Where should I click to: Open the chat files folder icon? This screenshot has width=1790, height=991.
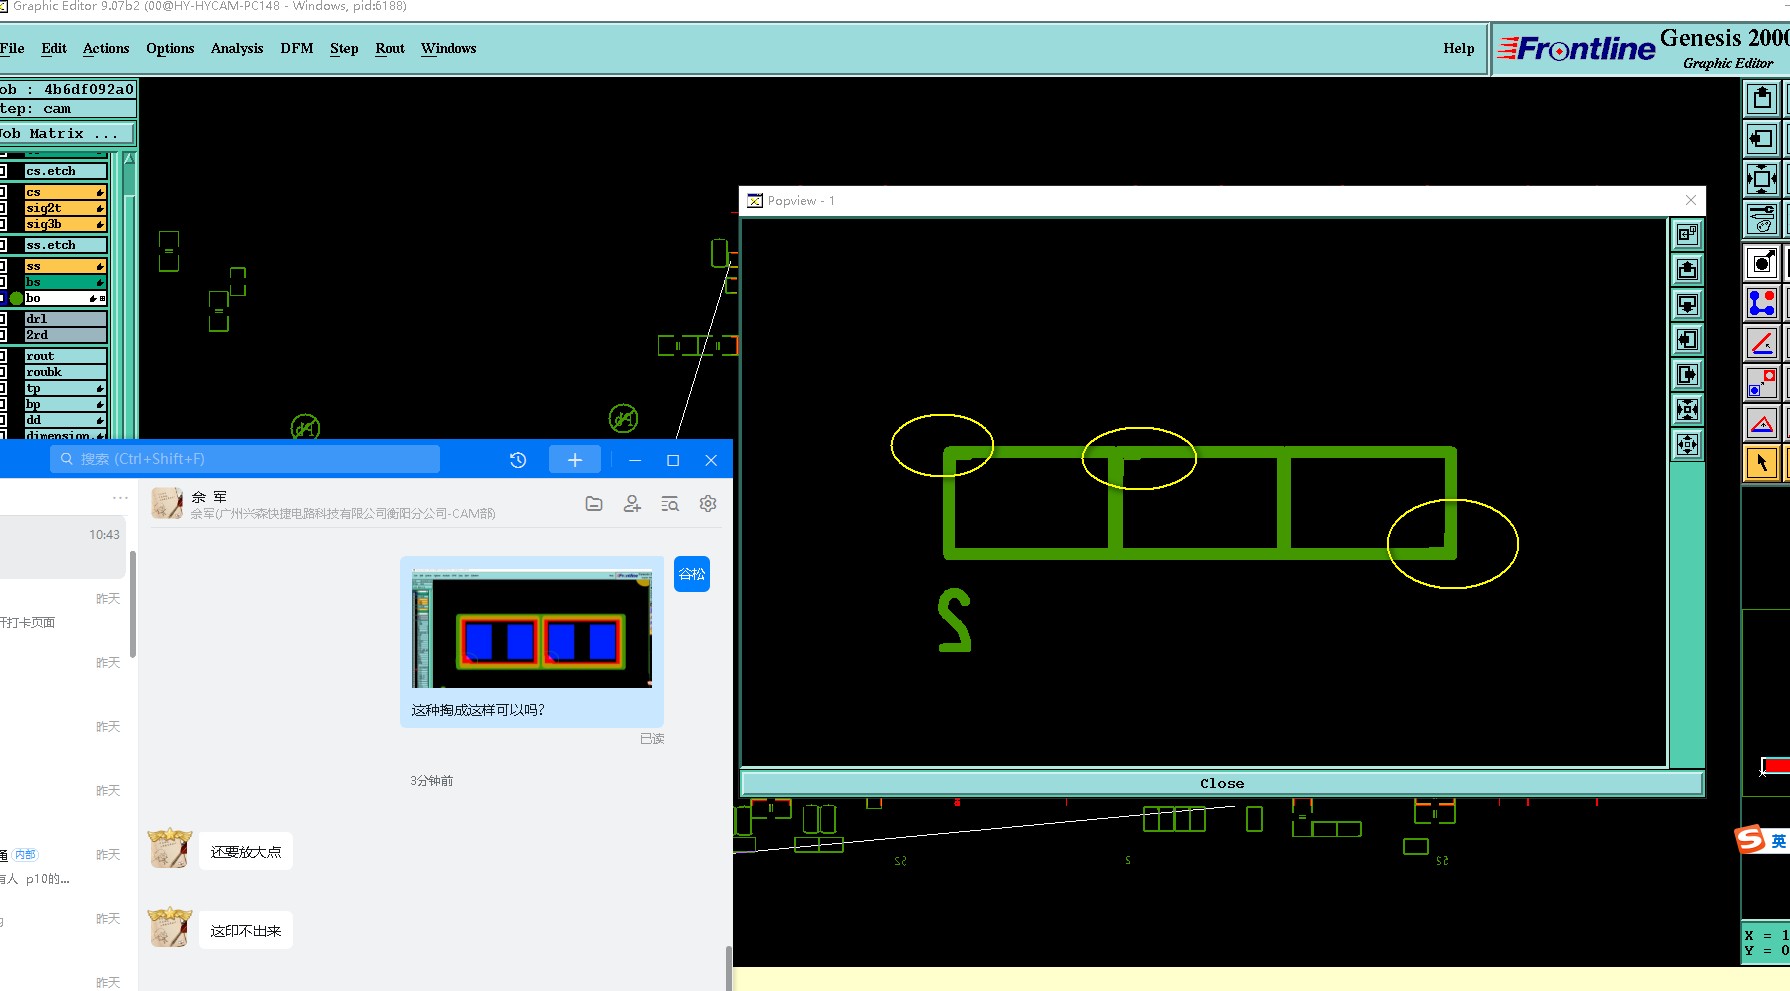pos(594,504)
